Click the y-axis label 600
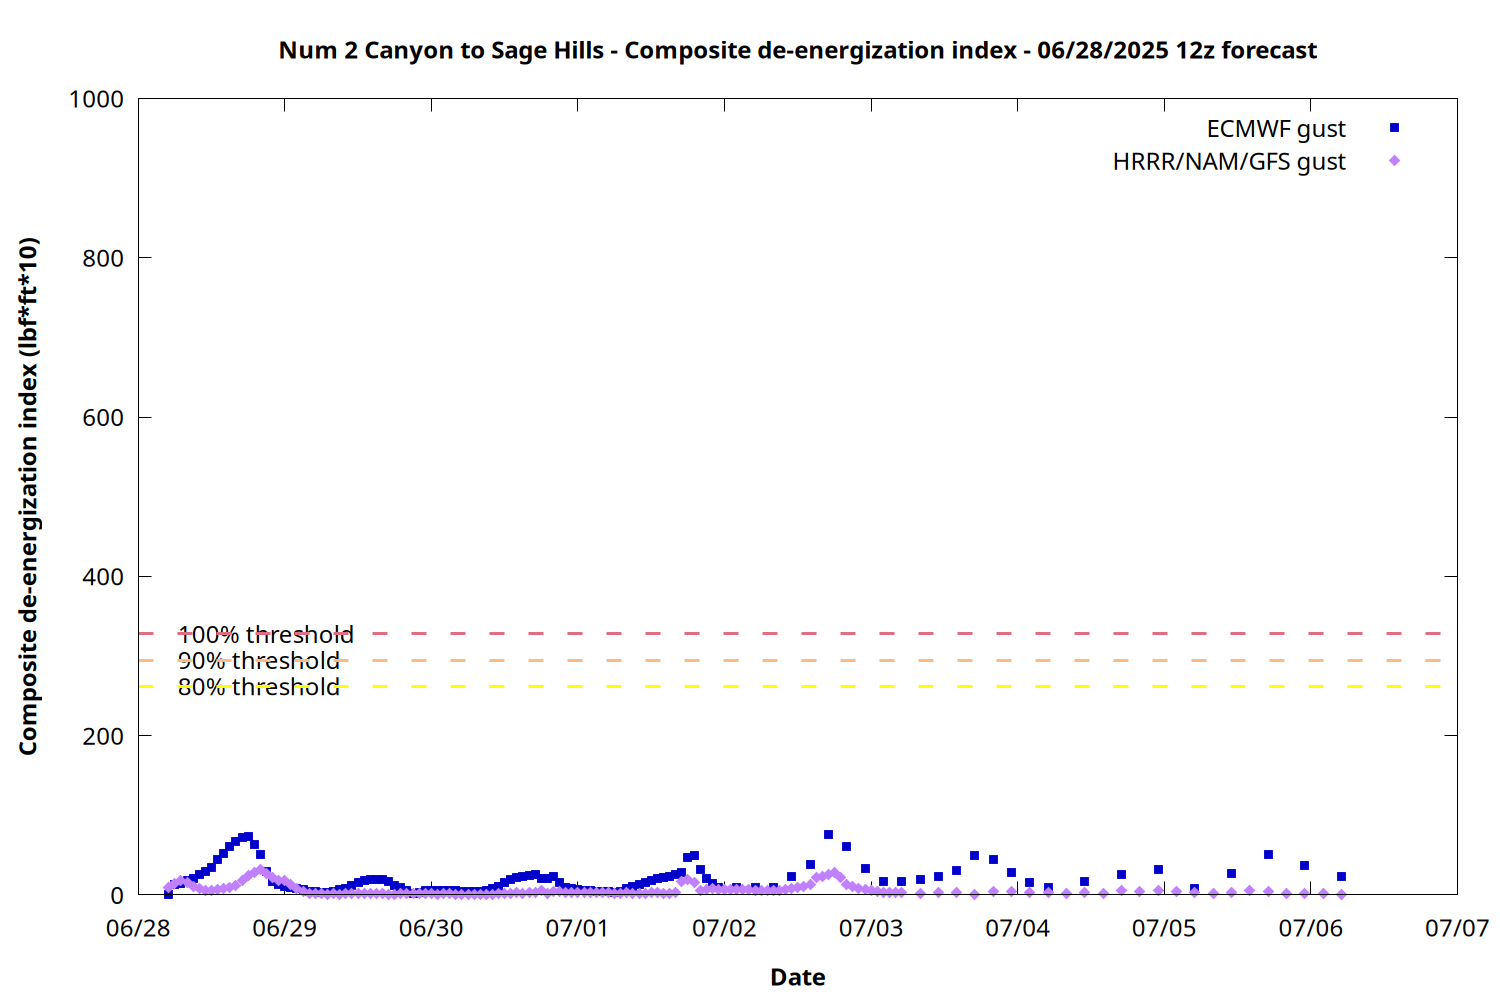Viewport: 1500px width, 1000px height. pyautogui.click(x=103, y=418)
